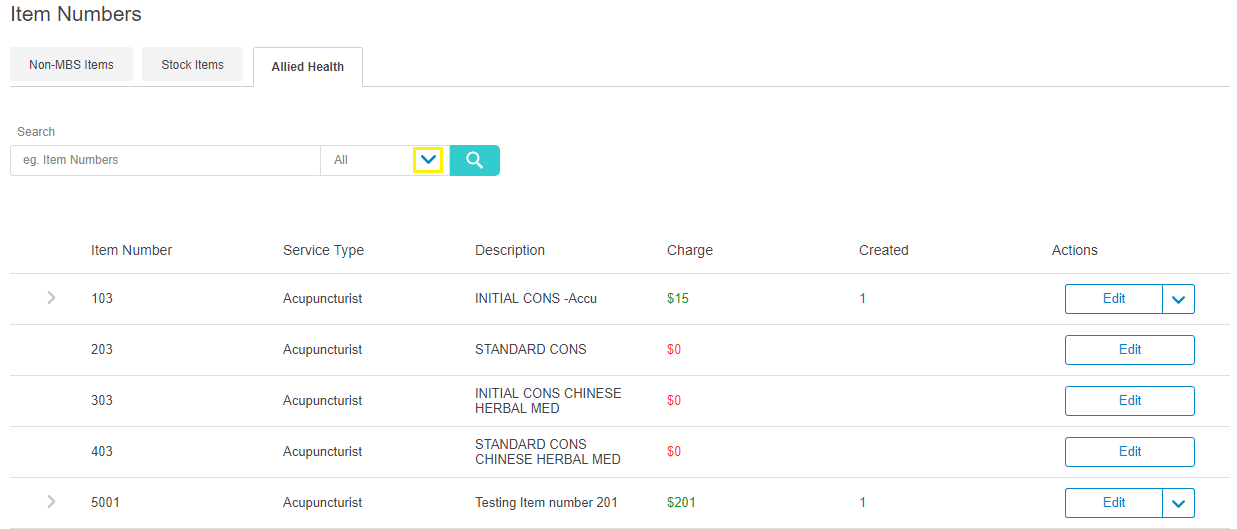
Task: Select item number 203 cell
Action: 102,350
